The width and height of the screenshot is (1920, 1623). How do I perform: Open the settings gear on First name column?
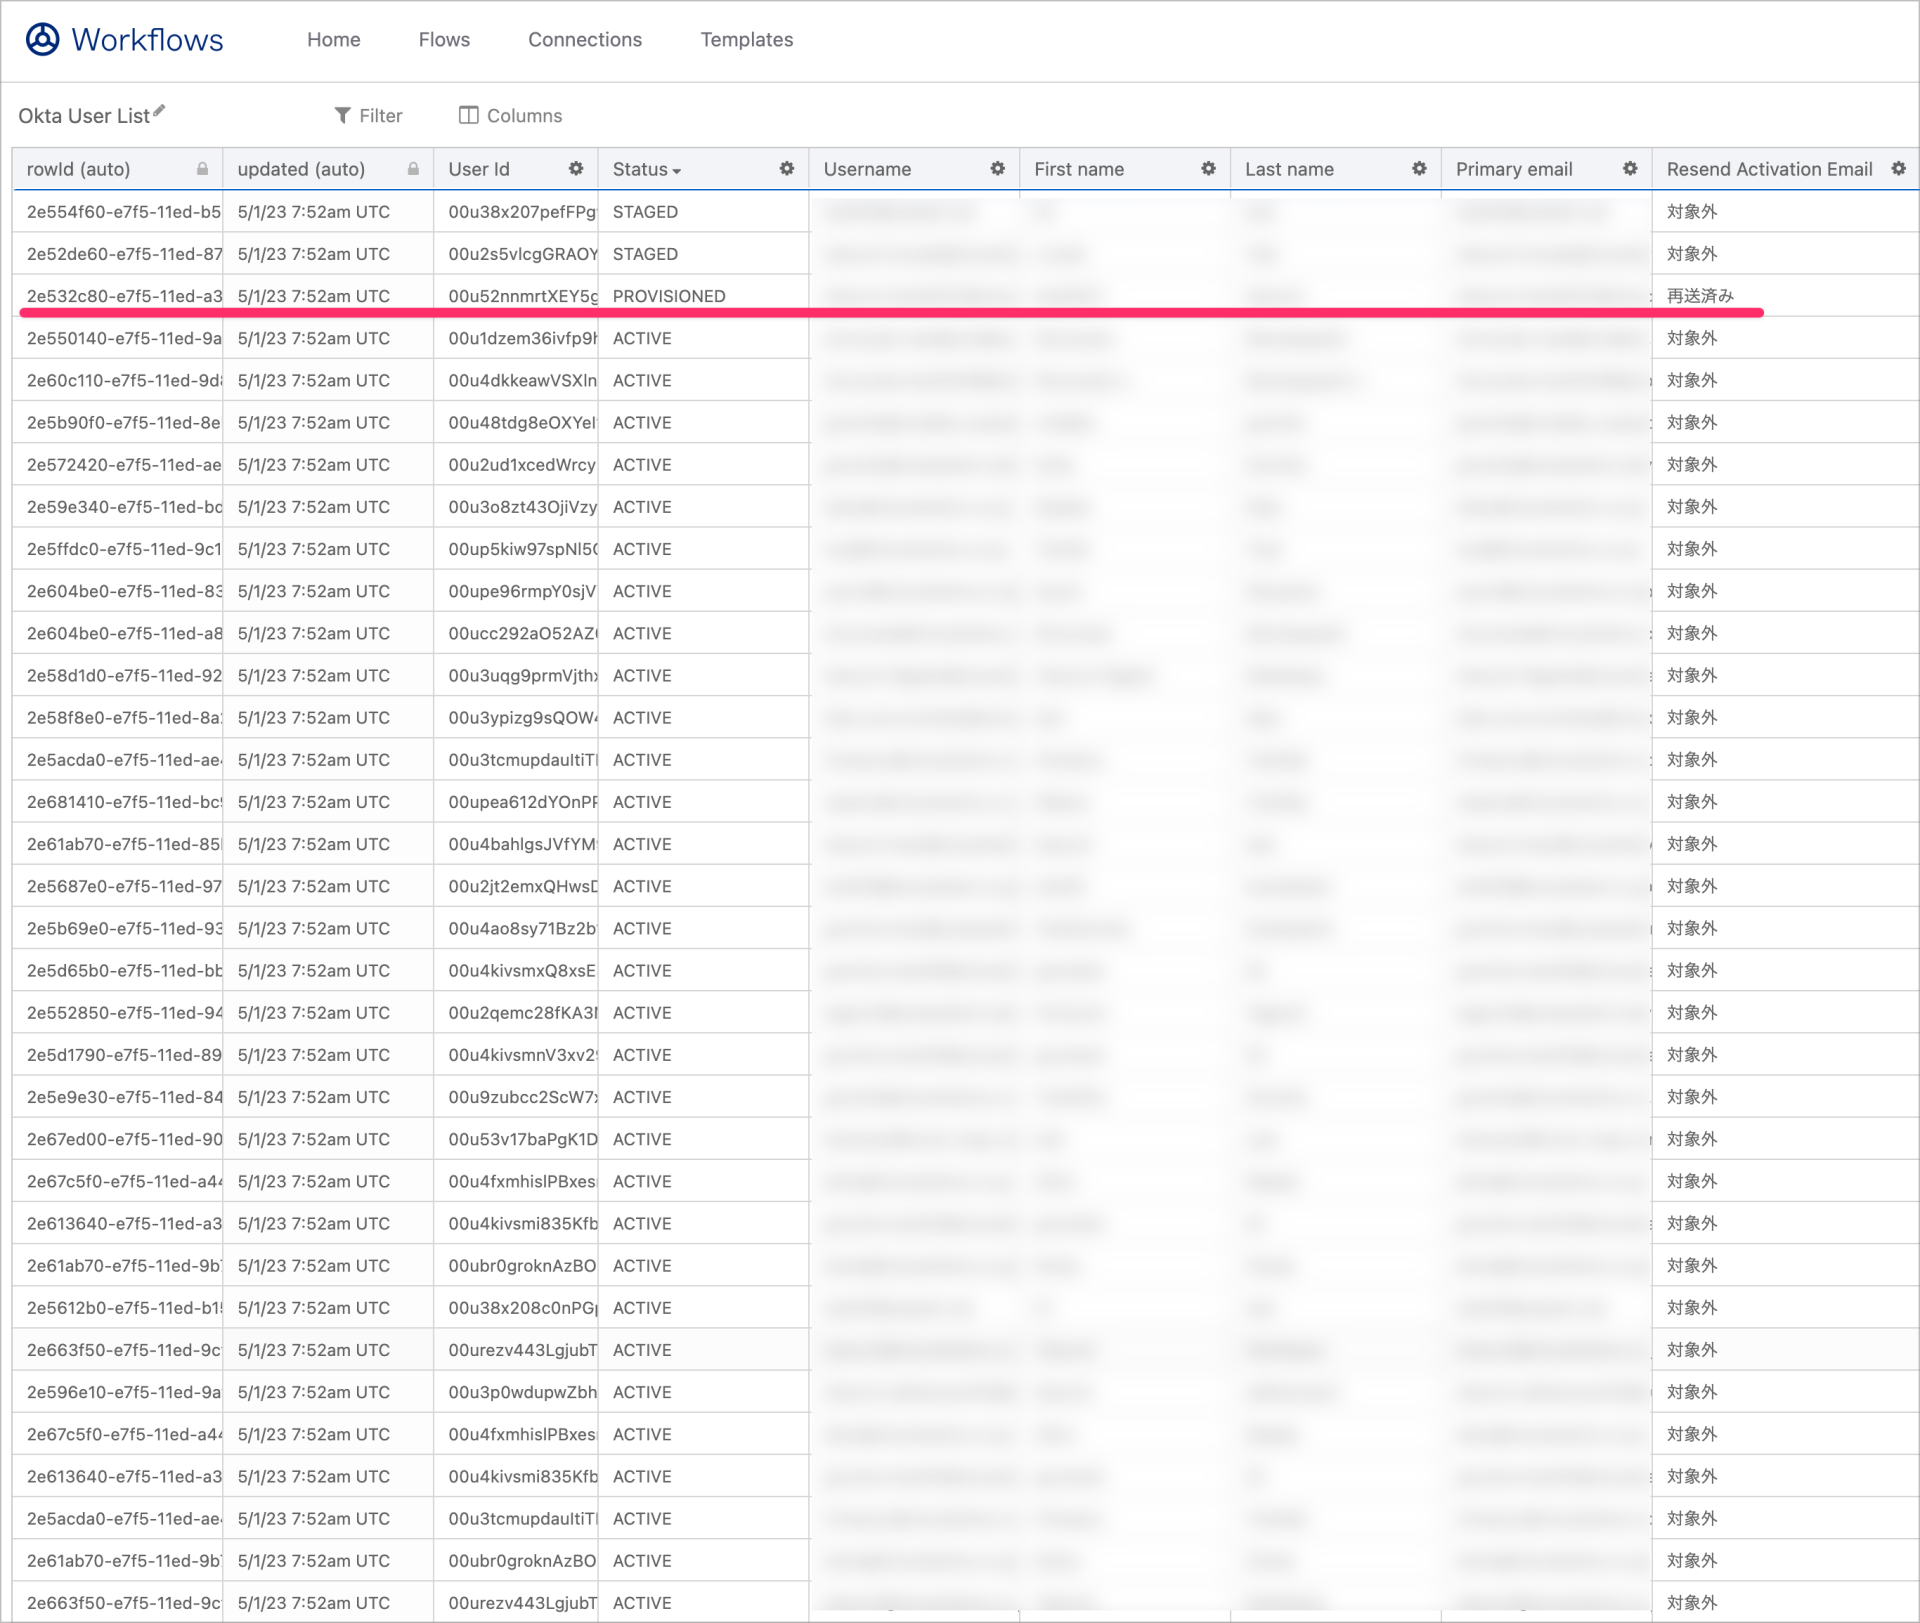(x=1209, y=169)
